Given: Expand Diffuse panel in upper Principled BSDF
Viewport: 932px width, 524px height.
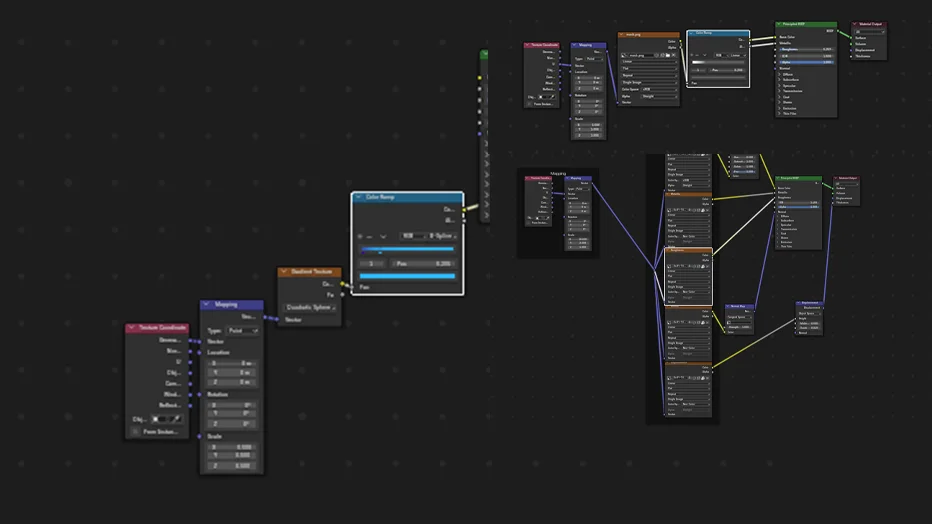Looking at the screenshot, I should tap(780, 74).
